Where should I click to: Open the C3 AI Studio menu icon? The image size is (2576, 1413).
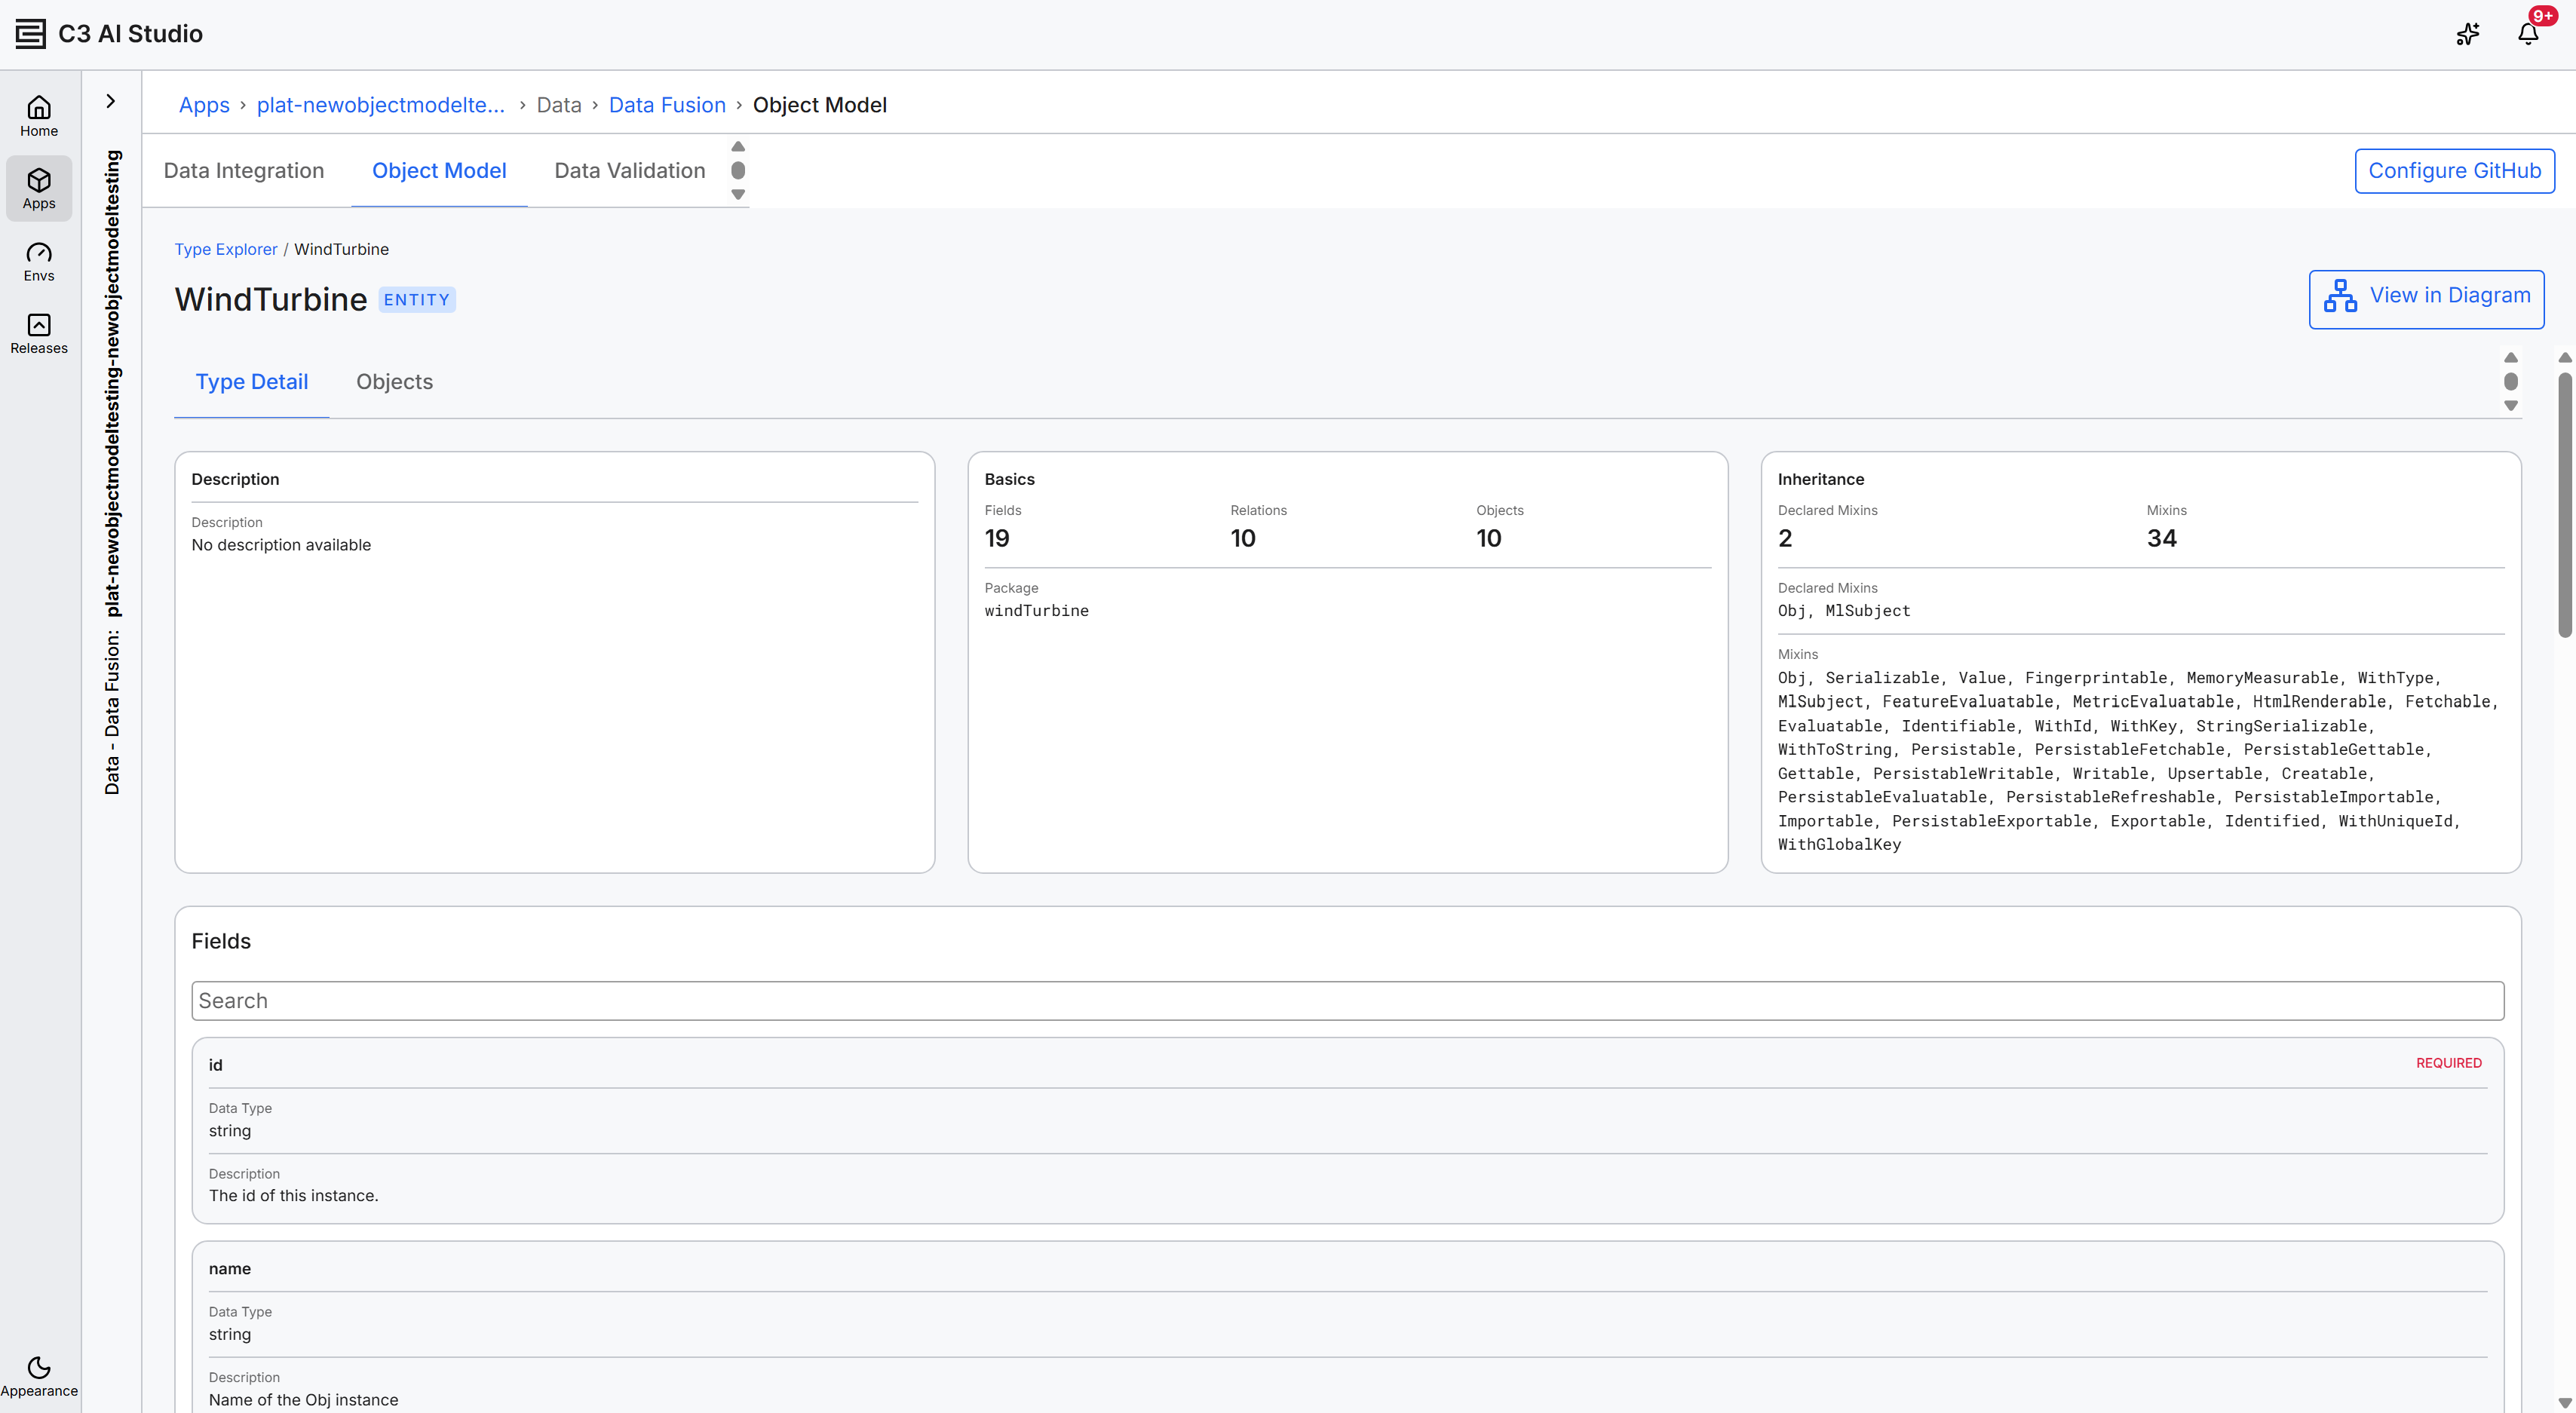(x=30, y=34)
